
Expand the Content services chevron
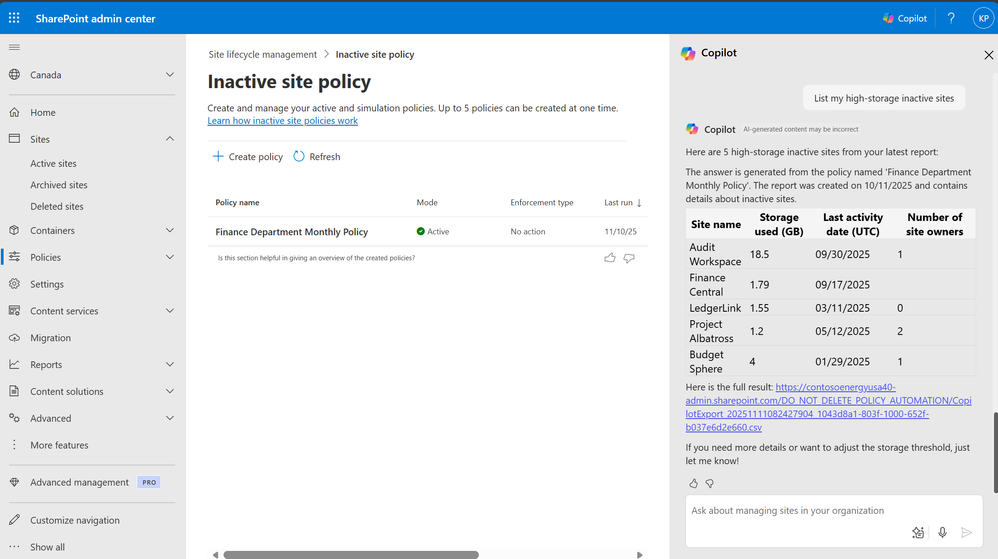pyautogui.click(x=170, y=311)
